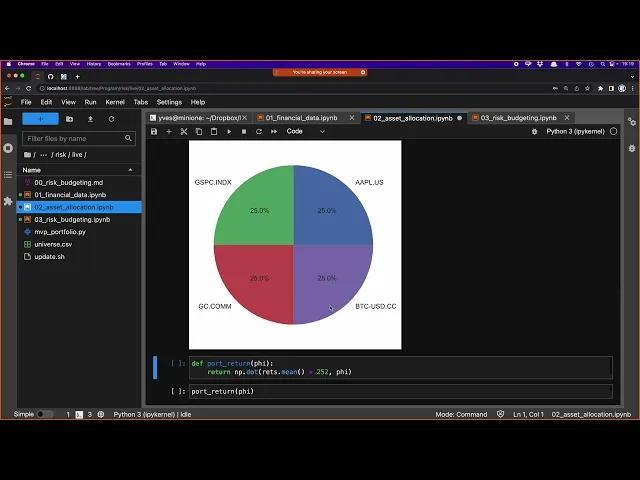The width and height of the screenshot is (640, 480).
Task: Open the extension manager puzzle icon
Action: [8, 201]
